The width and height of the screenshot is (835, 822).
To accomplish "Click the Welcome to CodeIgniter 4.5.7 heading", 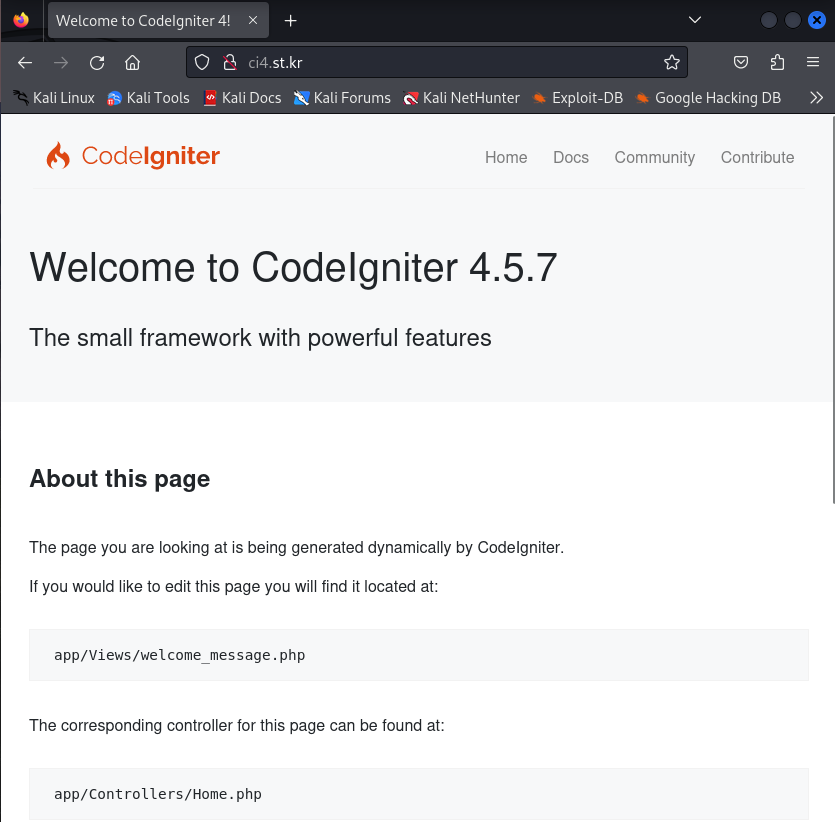I will tap(293, 267).
